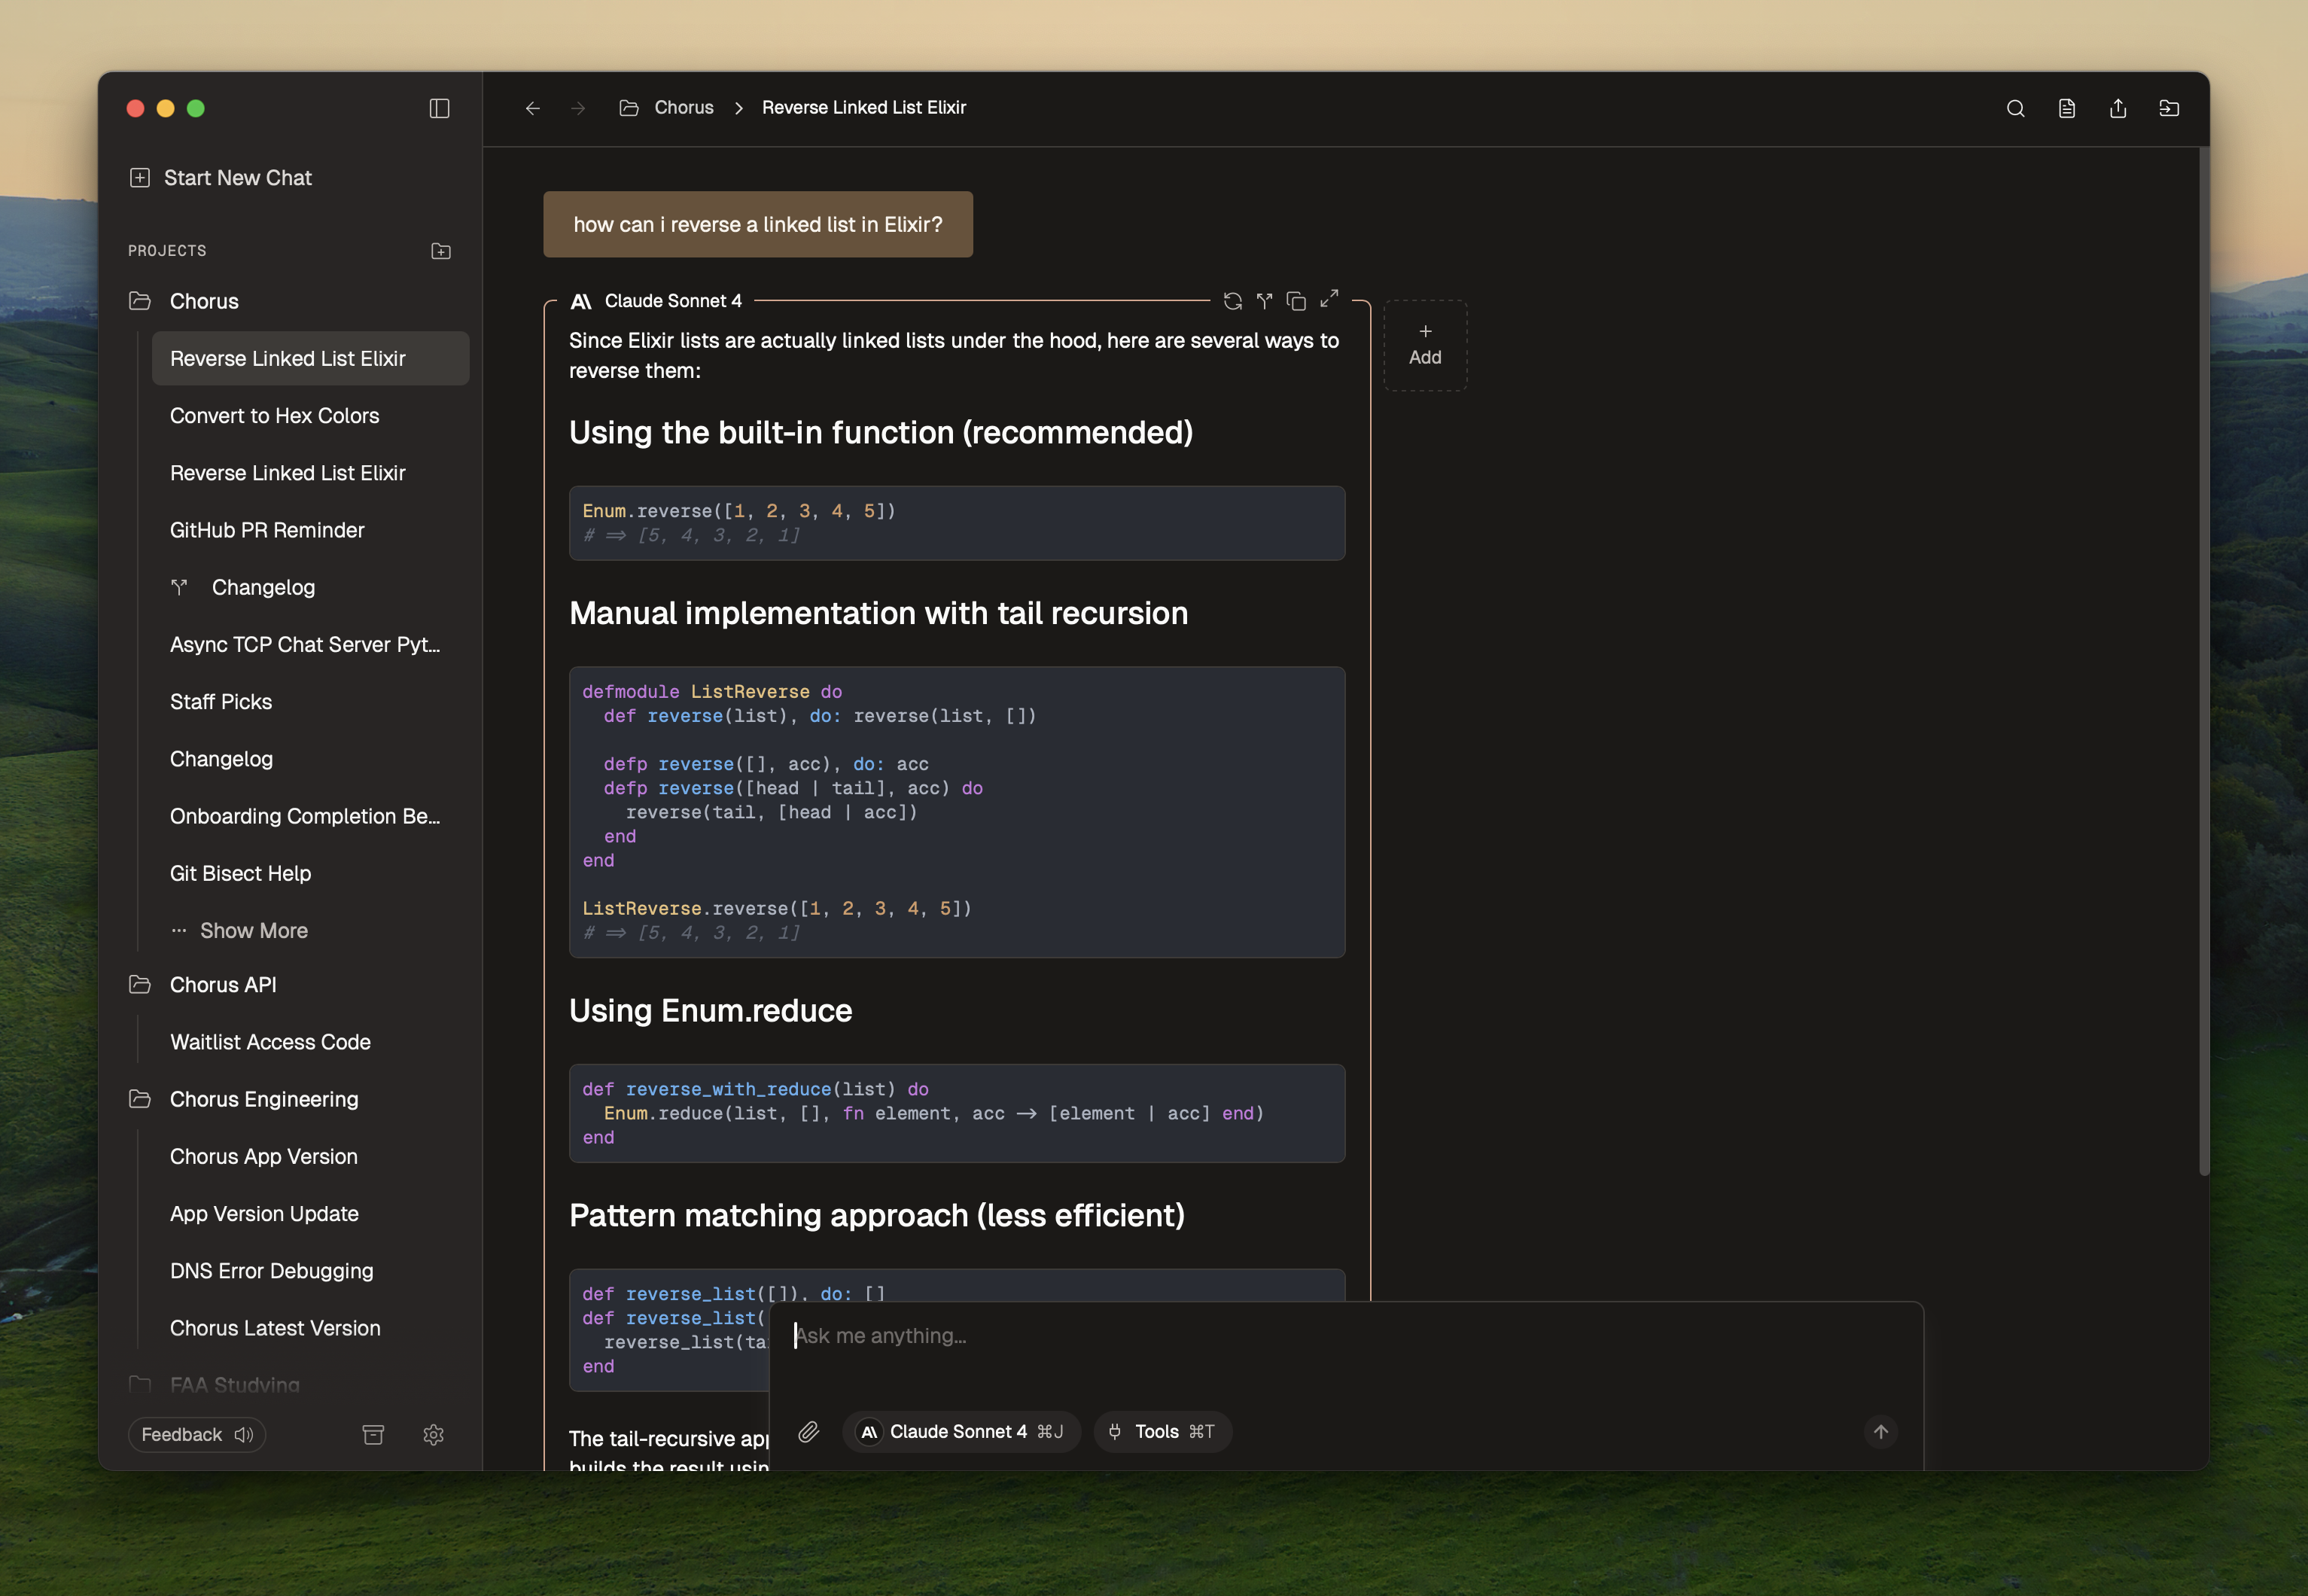
Task: Click the new project folder icon
Action: (441, 251)
